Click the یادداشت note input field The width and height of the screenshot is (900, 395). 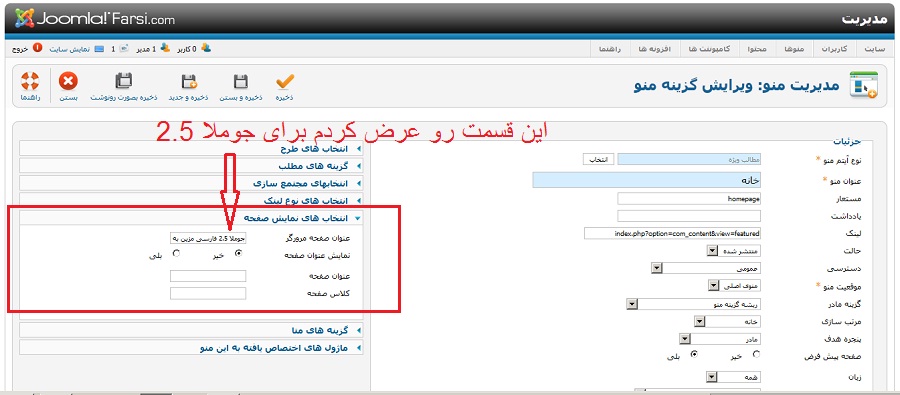[689, 216]
